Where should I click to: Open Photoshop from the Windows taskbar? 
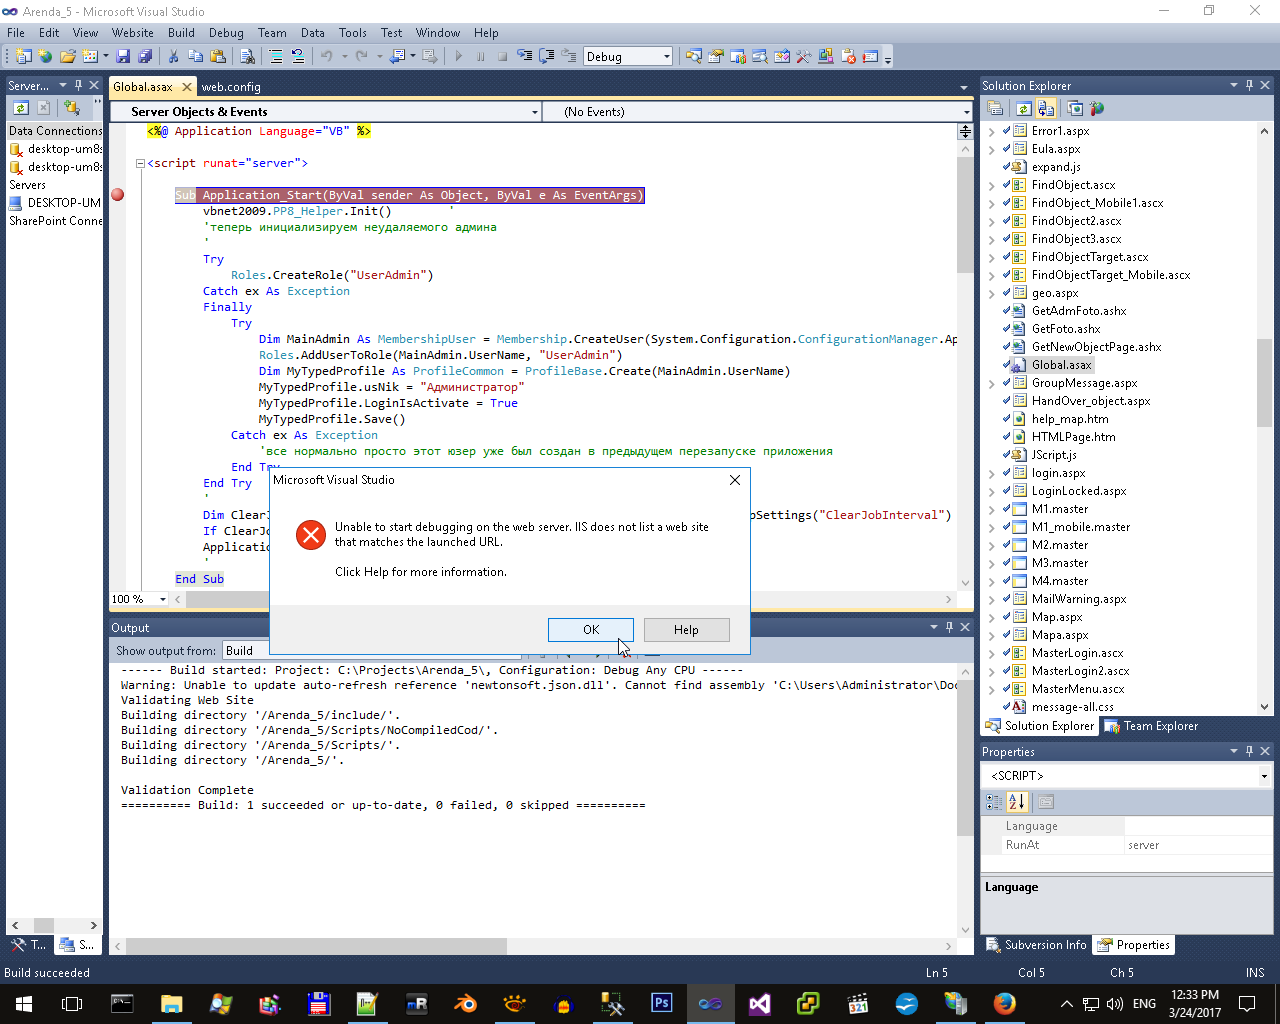pyautogui.click(x=661, y=1003)
